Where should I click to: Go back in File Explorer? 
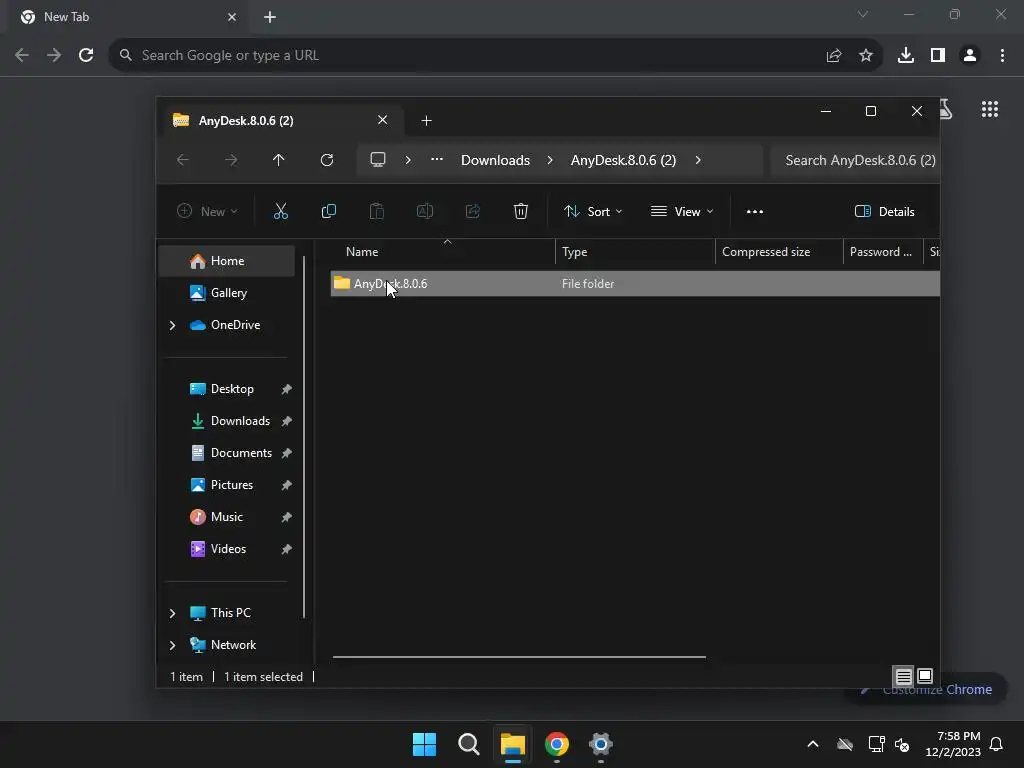tap(183, 160)
